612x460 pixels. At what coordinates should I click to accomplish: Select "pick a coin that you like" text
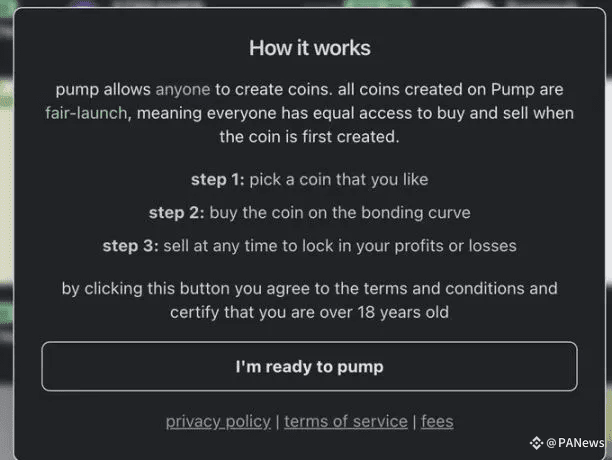(x=339, y=180)
